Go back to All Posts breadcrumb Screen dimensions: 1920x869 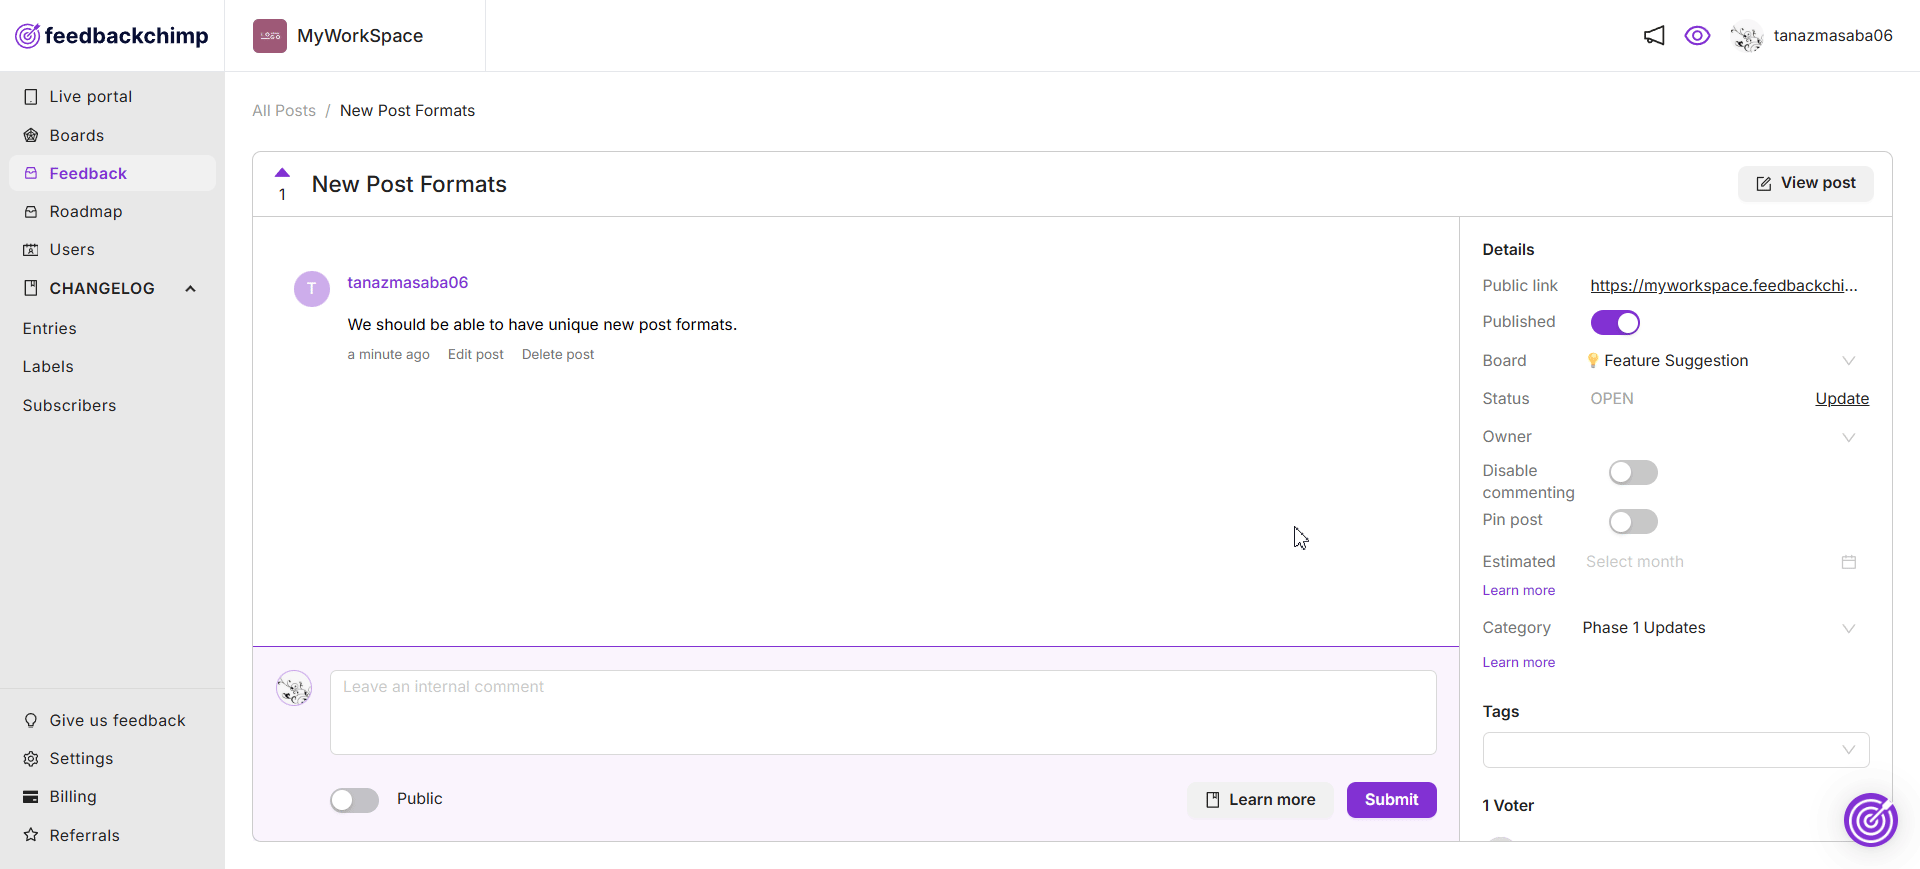[x=284, y=111]
